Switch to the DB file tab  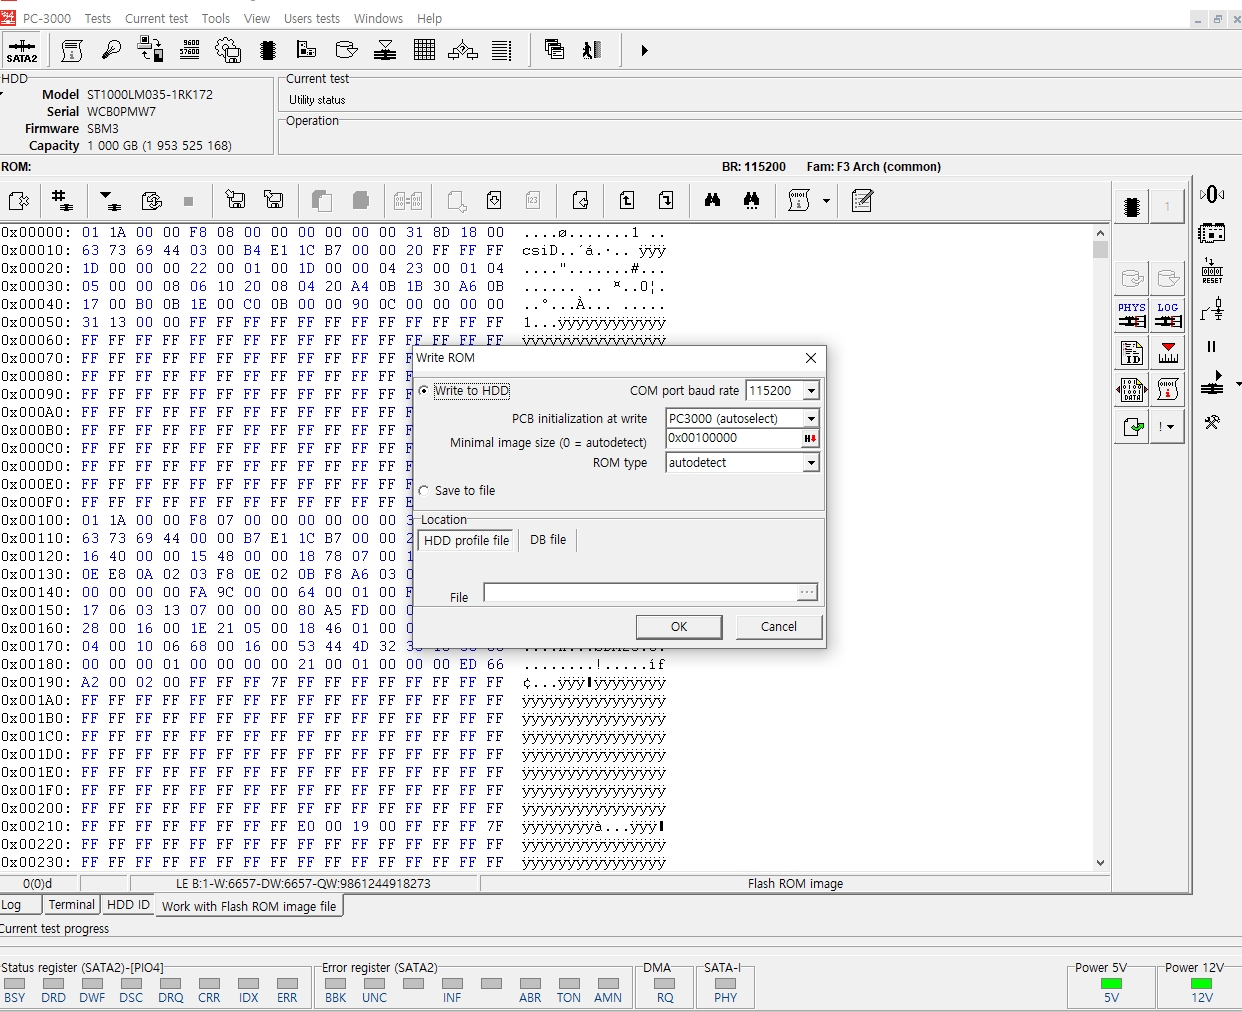tap(548, 540)
